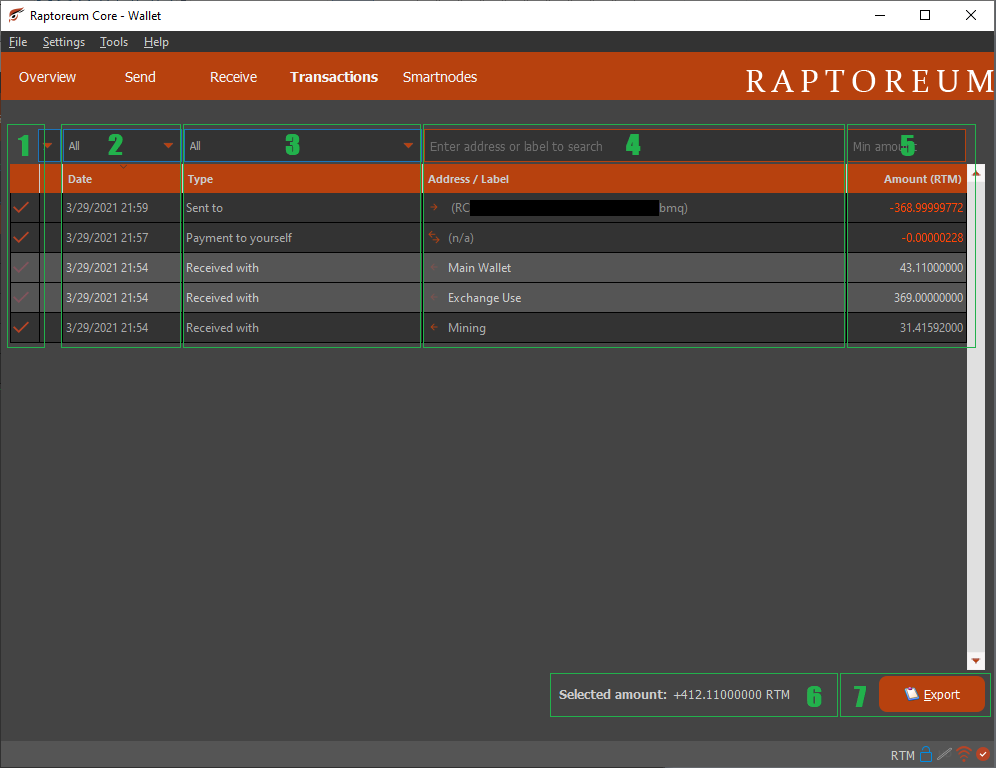The width and height of the screenshot is (996, 768).
Task: Open the network connection signal icon
Action: click(x=963, y=755)
